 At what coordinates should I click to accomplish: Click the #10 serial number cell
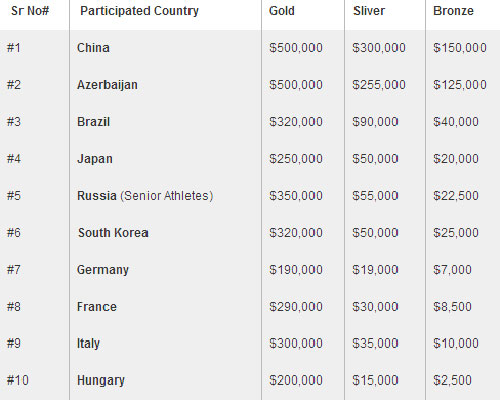tap(18, 380)
